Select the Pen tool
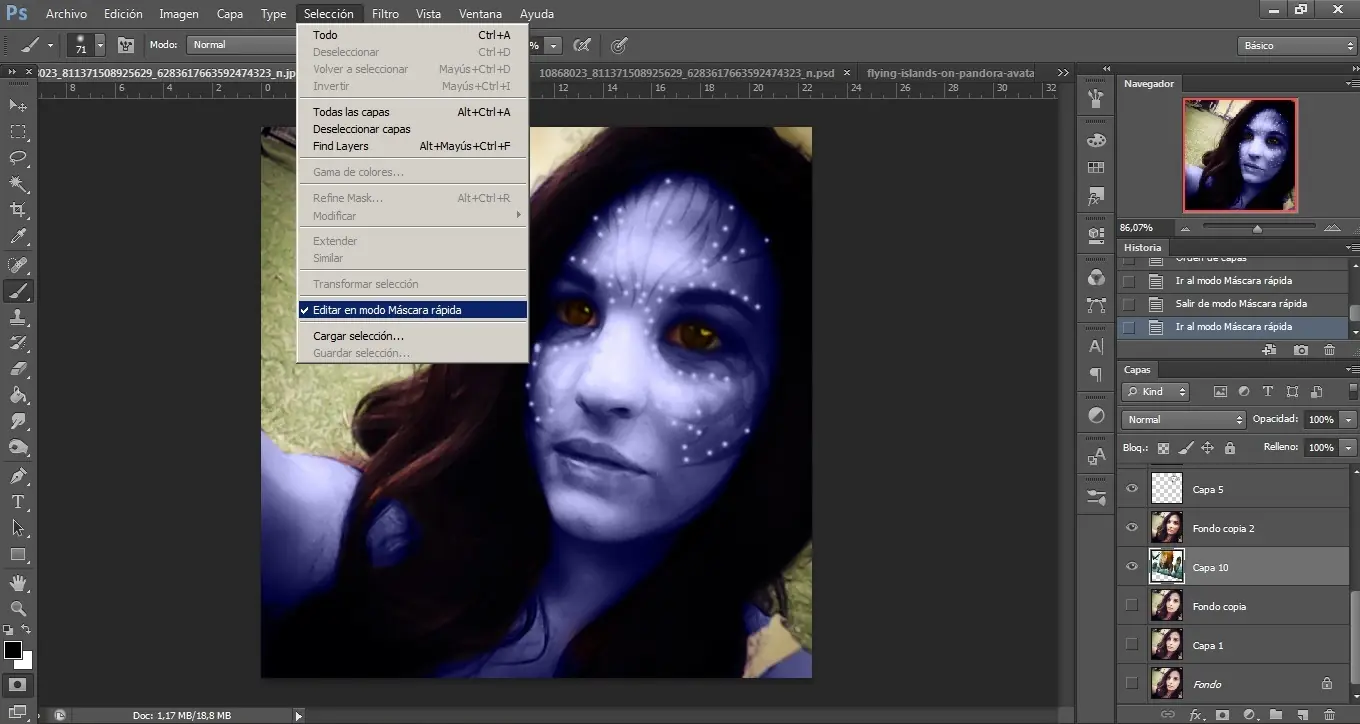 tap(18, 476)
